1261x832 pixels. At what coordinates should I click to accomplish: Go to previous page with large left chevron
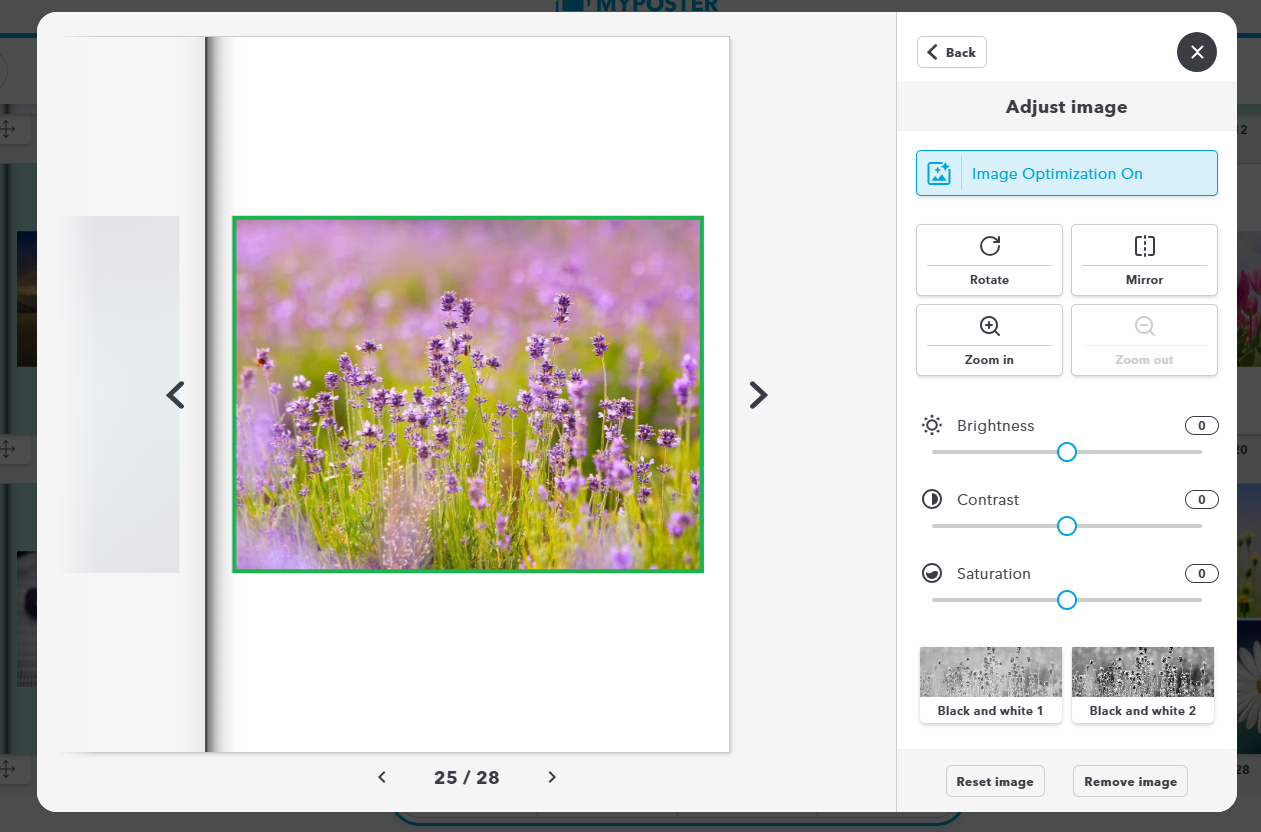176,395
